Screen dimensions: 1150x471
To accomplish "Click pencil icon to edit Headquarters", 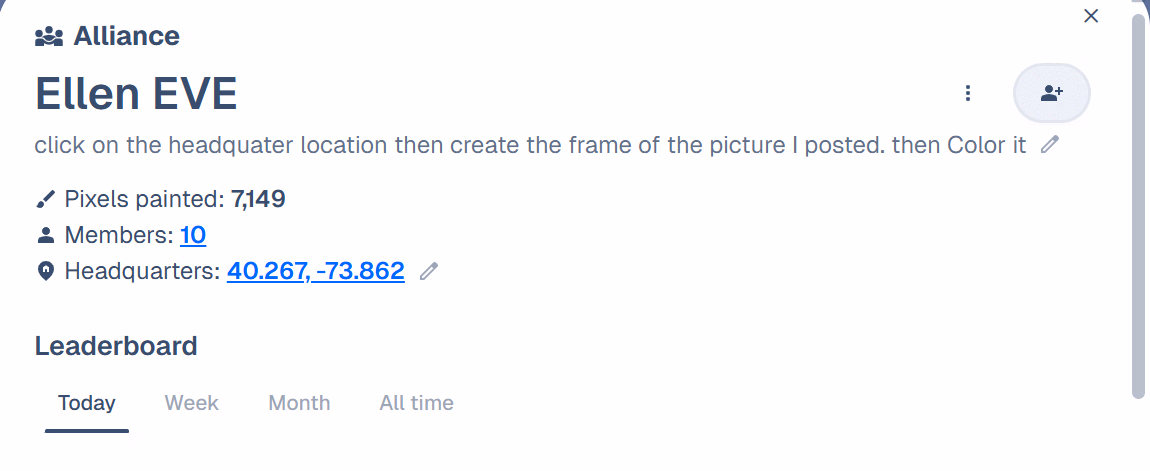I will [429, 271].
